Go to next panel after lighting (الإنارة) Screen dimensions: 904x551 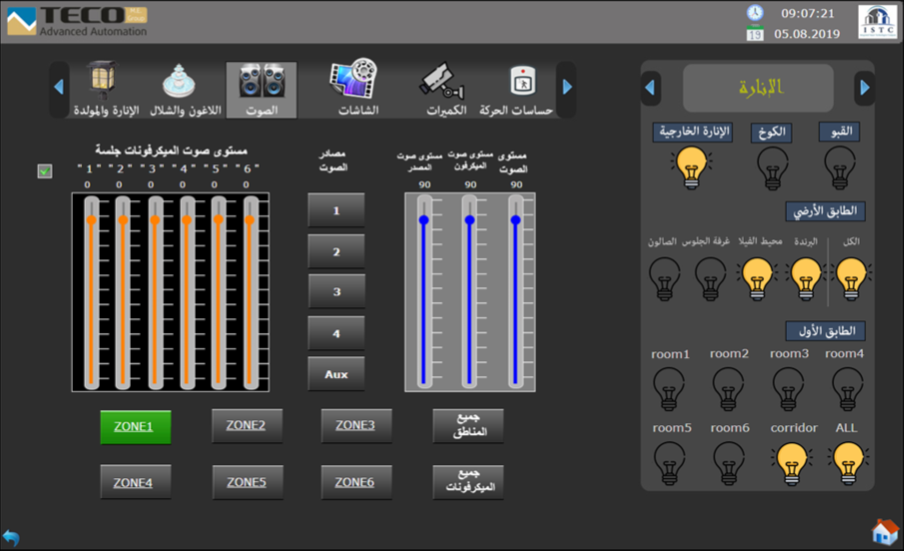coord(864,88)
